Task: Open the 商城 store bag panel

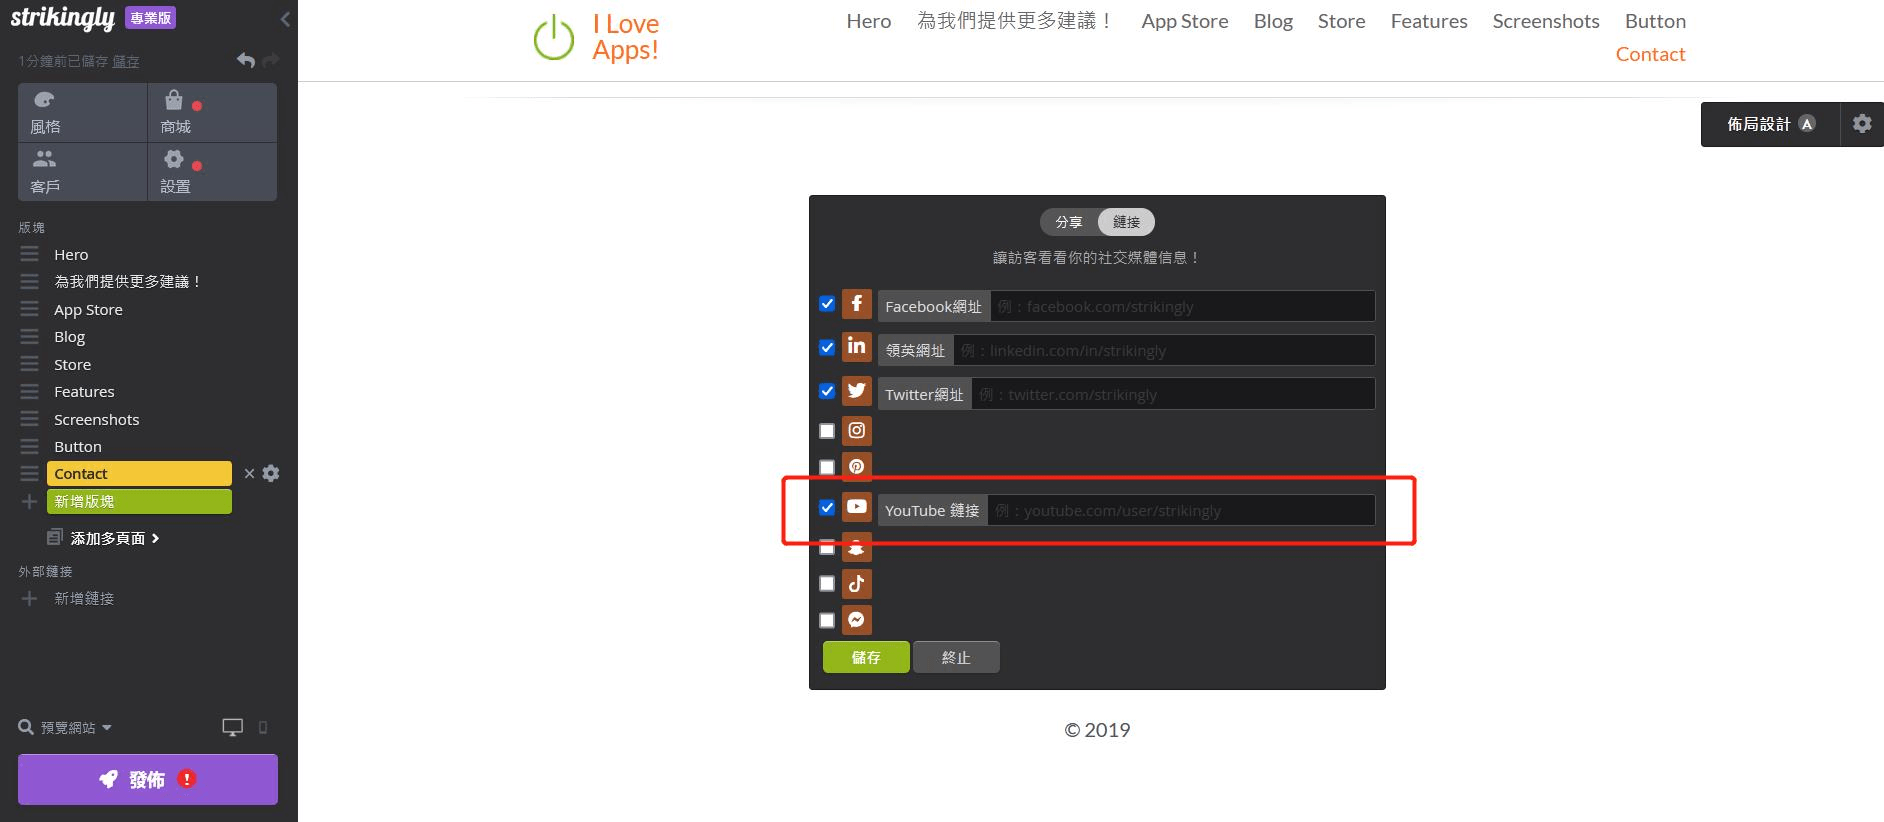Action: point(212,112)
